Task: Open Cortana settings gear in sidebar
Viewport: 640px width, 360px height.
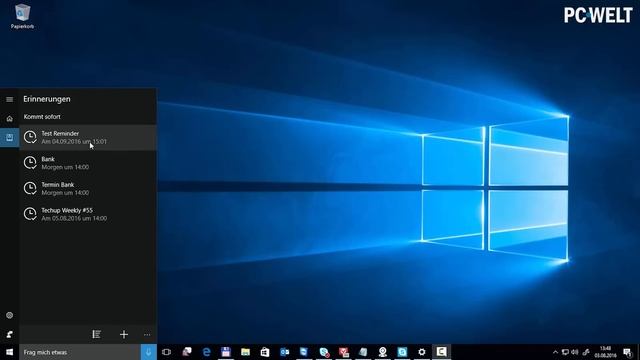Action: (x=9, y=315)
